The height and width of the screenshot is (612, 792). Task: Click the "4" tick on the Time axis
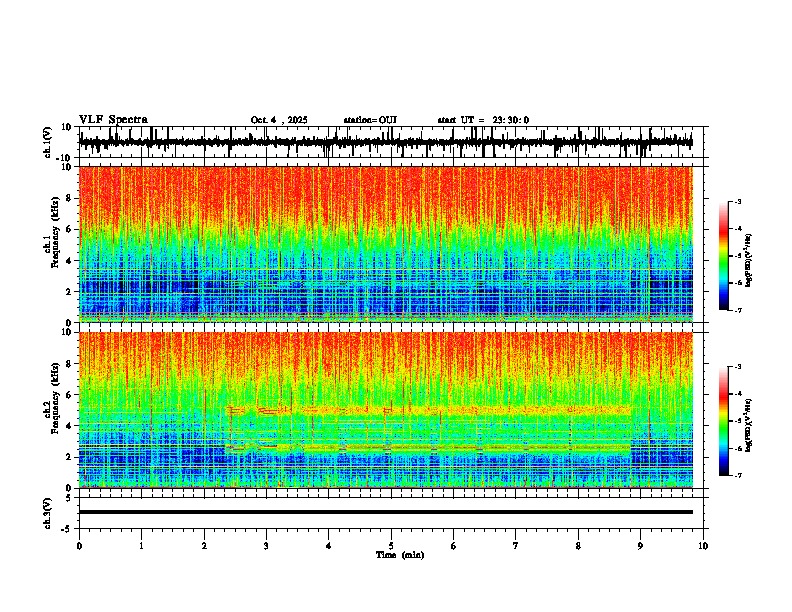point(329,546)
